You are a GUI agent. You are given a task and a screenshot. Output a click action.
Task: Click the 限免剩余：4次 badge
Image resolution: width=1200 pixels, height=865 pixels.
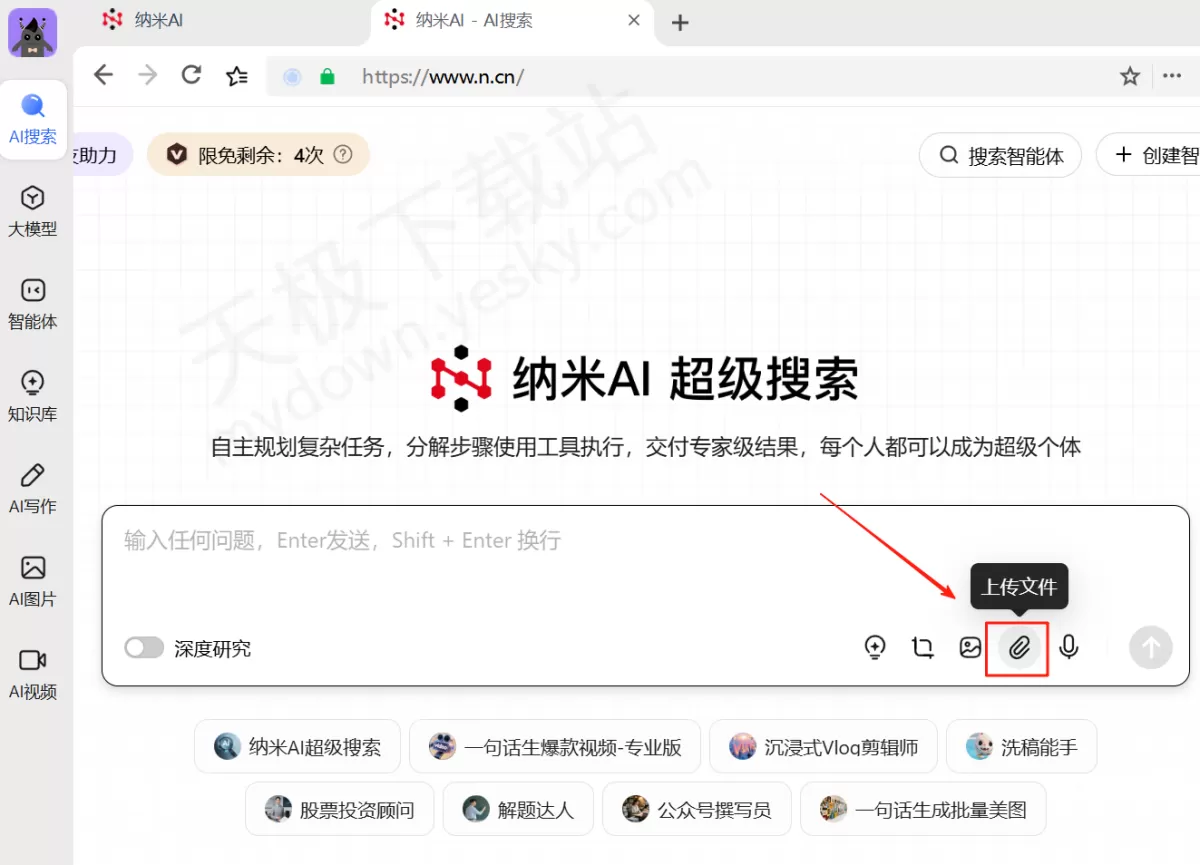(259, 155)
